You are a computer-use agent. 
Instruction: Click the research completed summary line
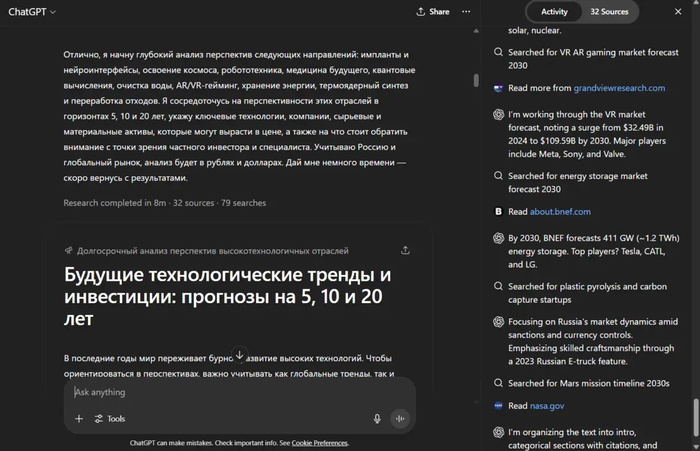pyautogui.click(x=164, y=202)
